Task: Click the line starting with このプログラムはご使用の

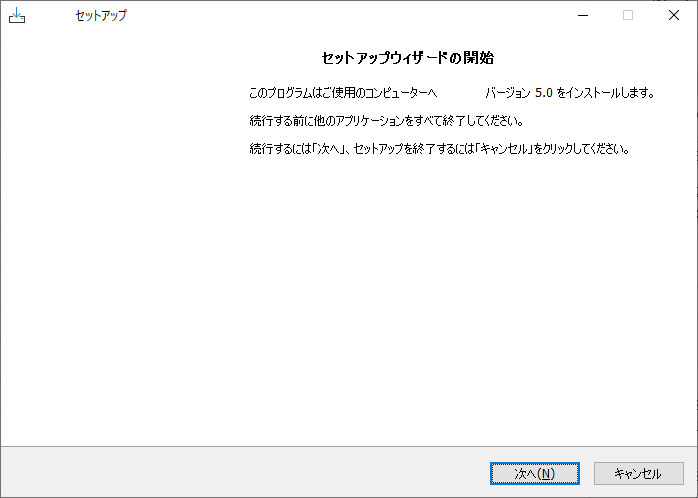Action: (343, 93)
